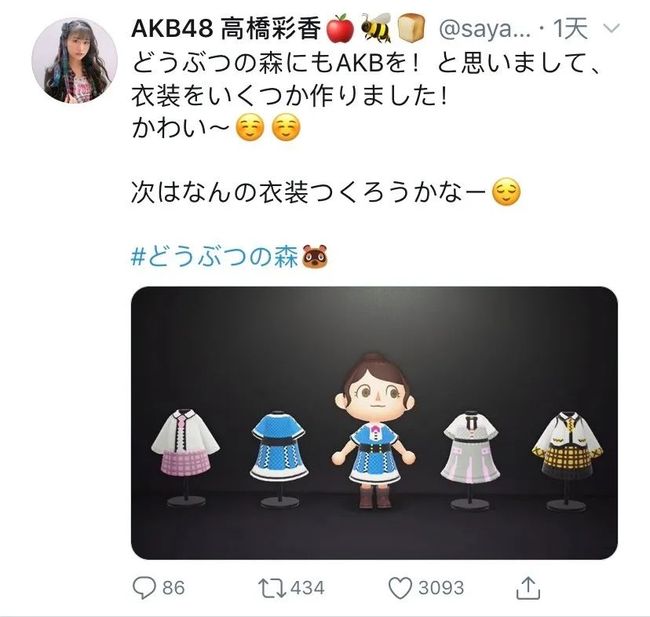Viewport: 650px width, 617px height.
Task: Retweet using the 434 retweet icon
Action: click(272, 588)
